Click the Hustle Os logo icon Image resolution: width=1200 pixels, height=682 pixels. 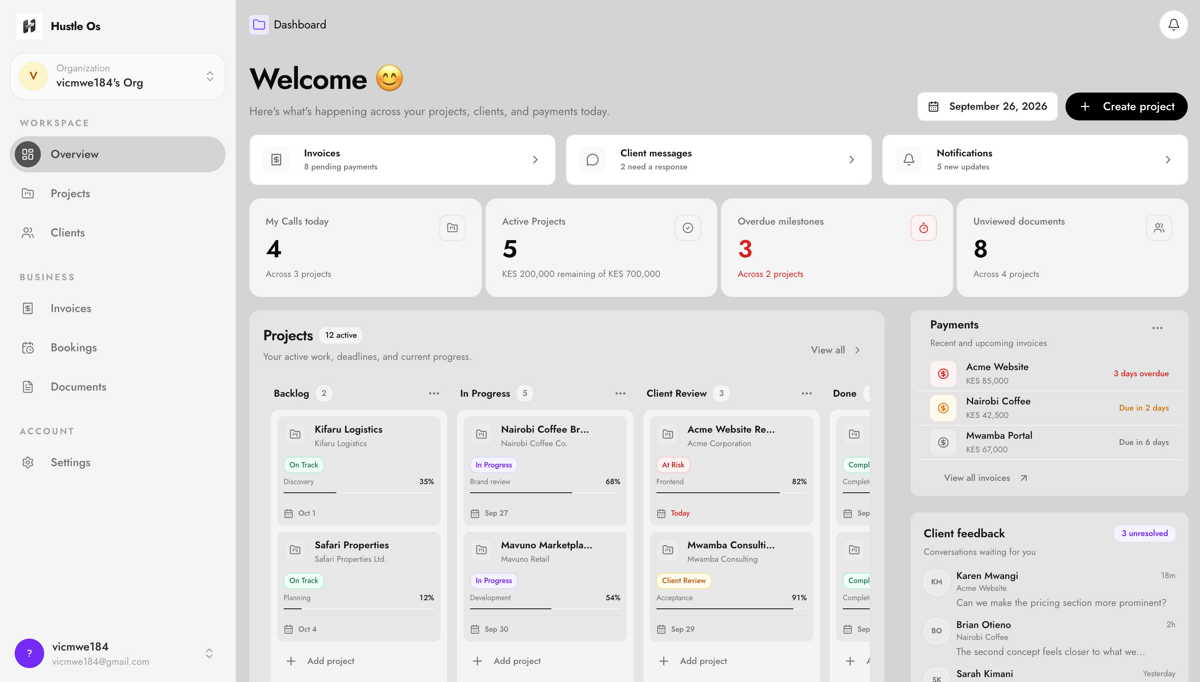(x=29, y=26)
